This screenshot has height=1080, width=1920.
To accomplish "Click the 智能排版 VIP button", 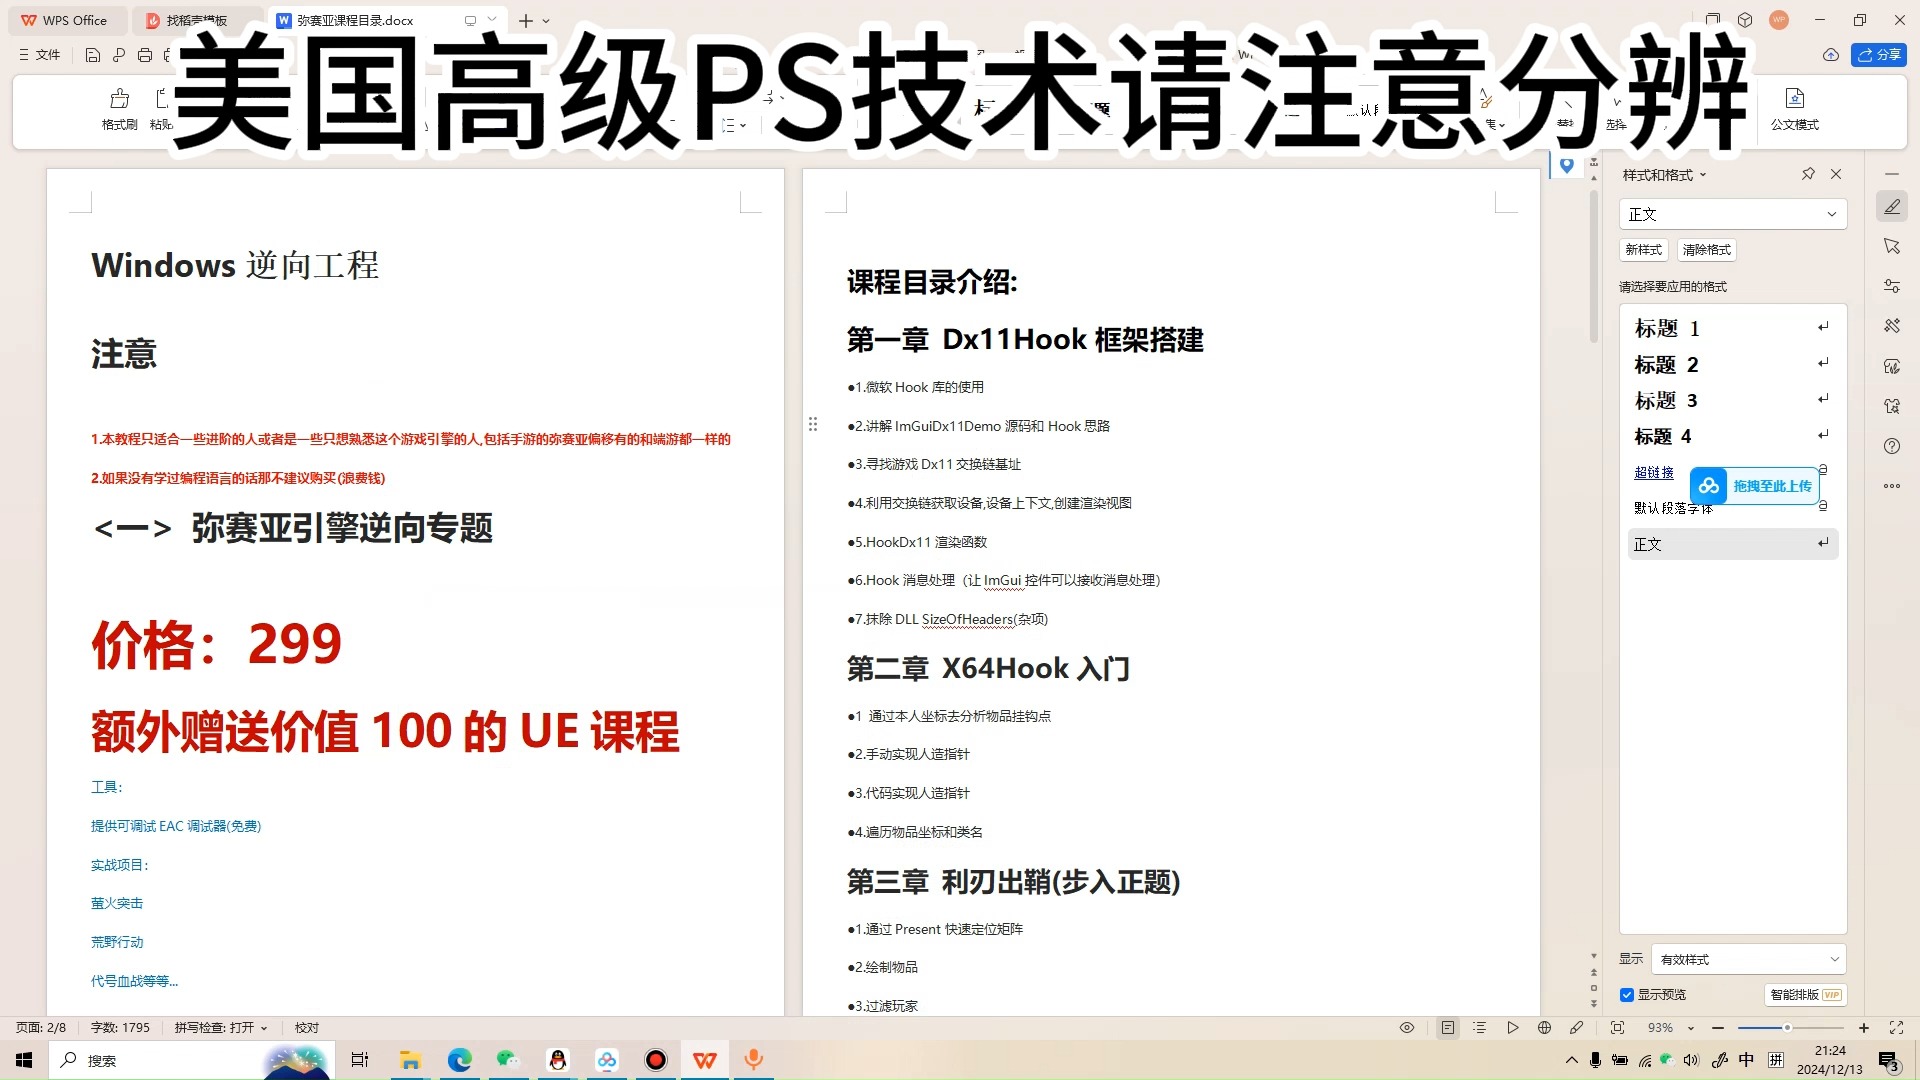I will (1805, 995).
